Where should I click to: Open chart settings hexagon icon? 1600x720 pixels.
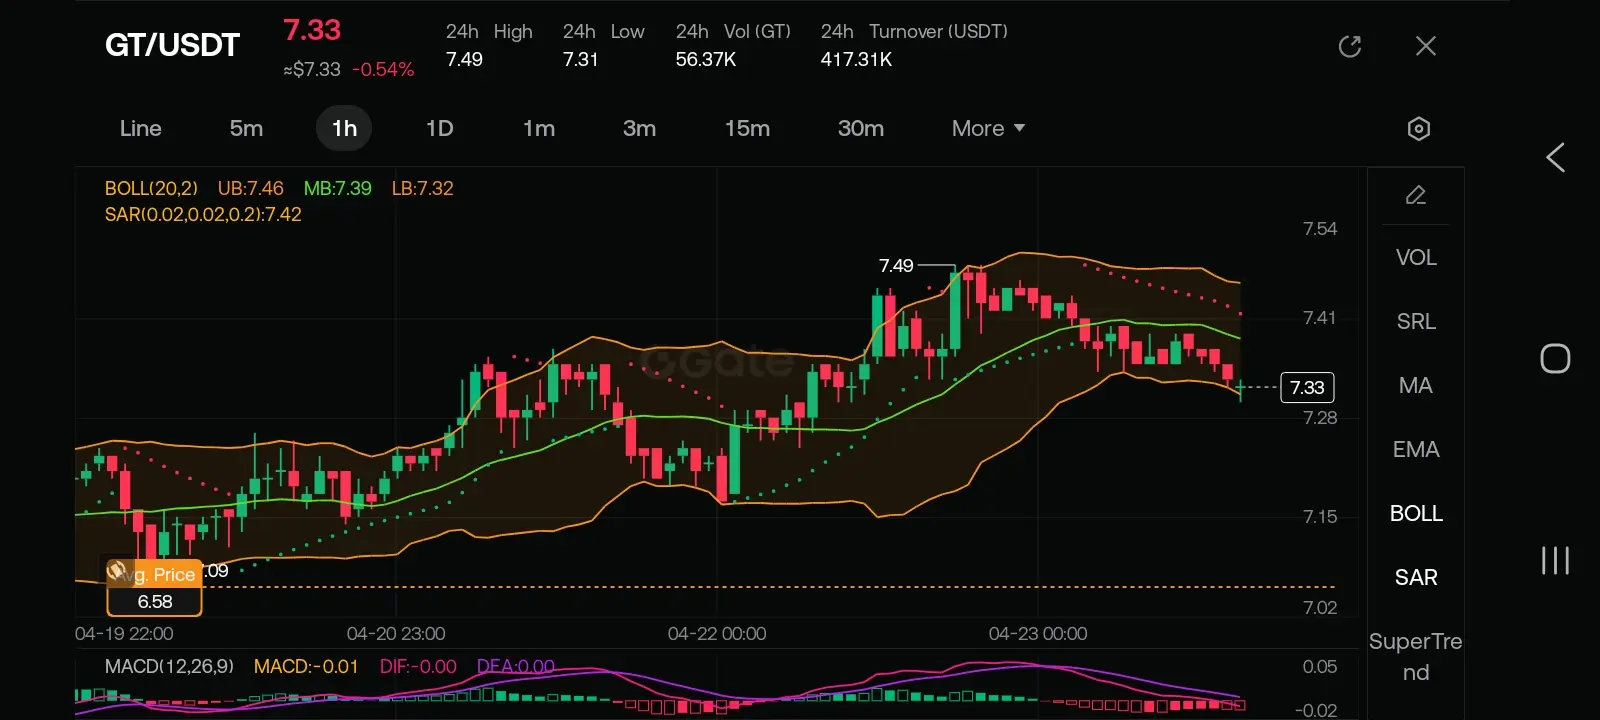pyautogui.click(x=1418, y=129)
